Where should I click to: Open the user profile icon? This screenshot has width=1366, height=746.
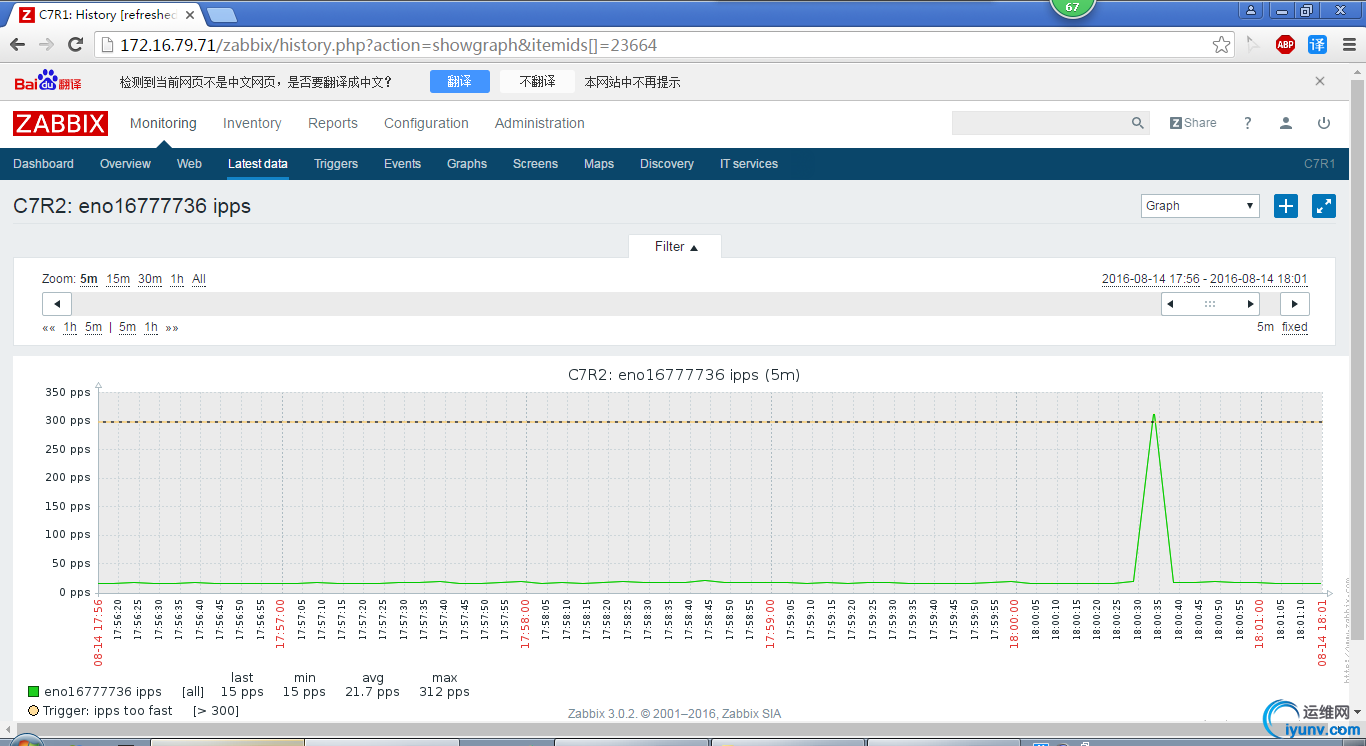[x=1286, y=123]
